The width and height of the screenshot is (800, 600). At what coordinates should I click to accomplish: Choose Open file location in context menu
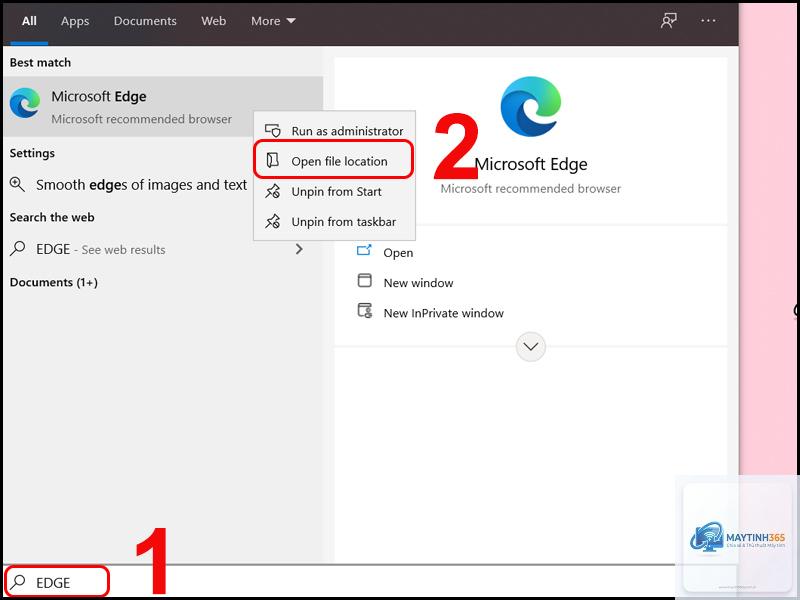[334, 161]
